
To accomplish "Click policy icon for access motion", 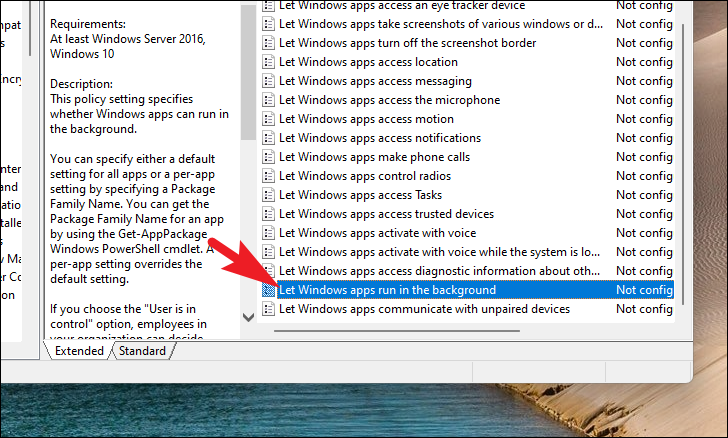I will 268,119.
